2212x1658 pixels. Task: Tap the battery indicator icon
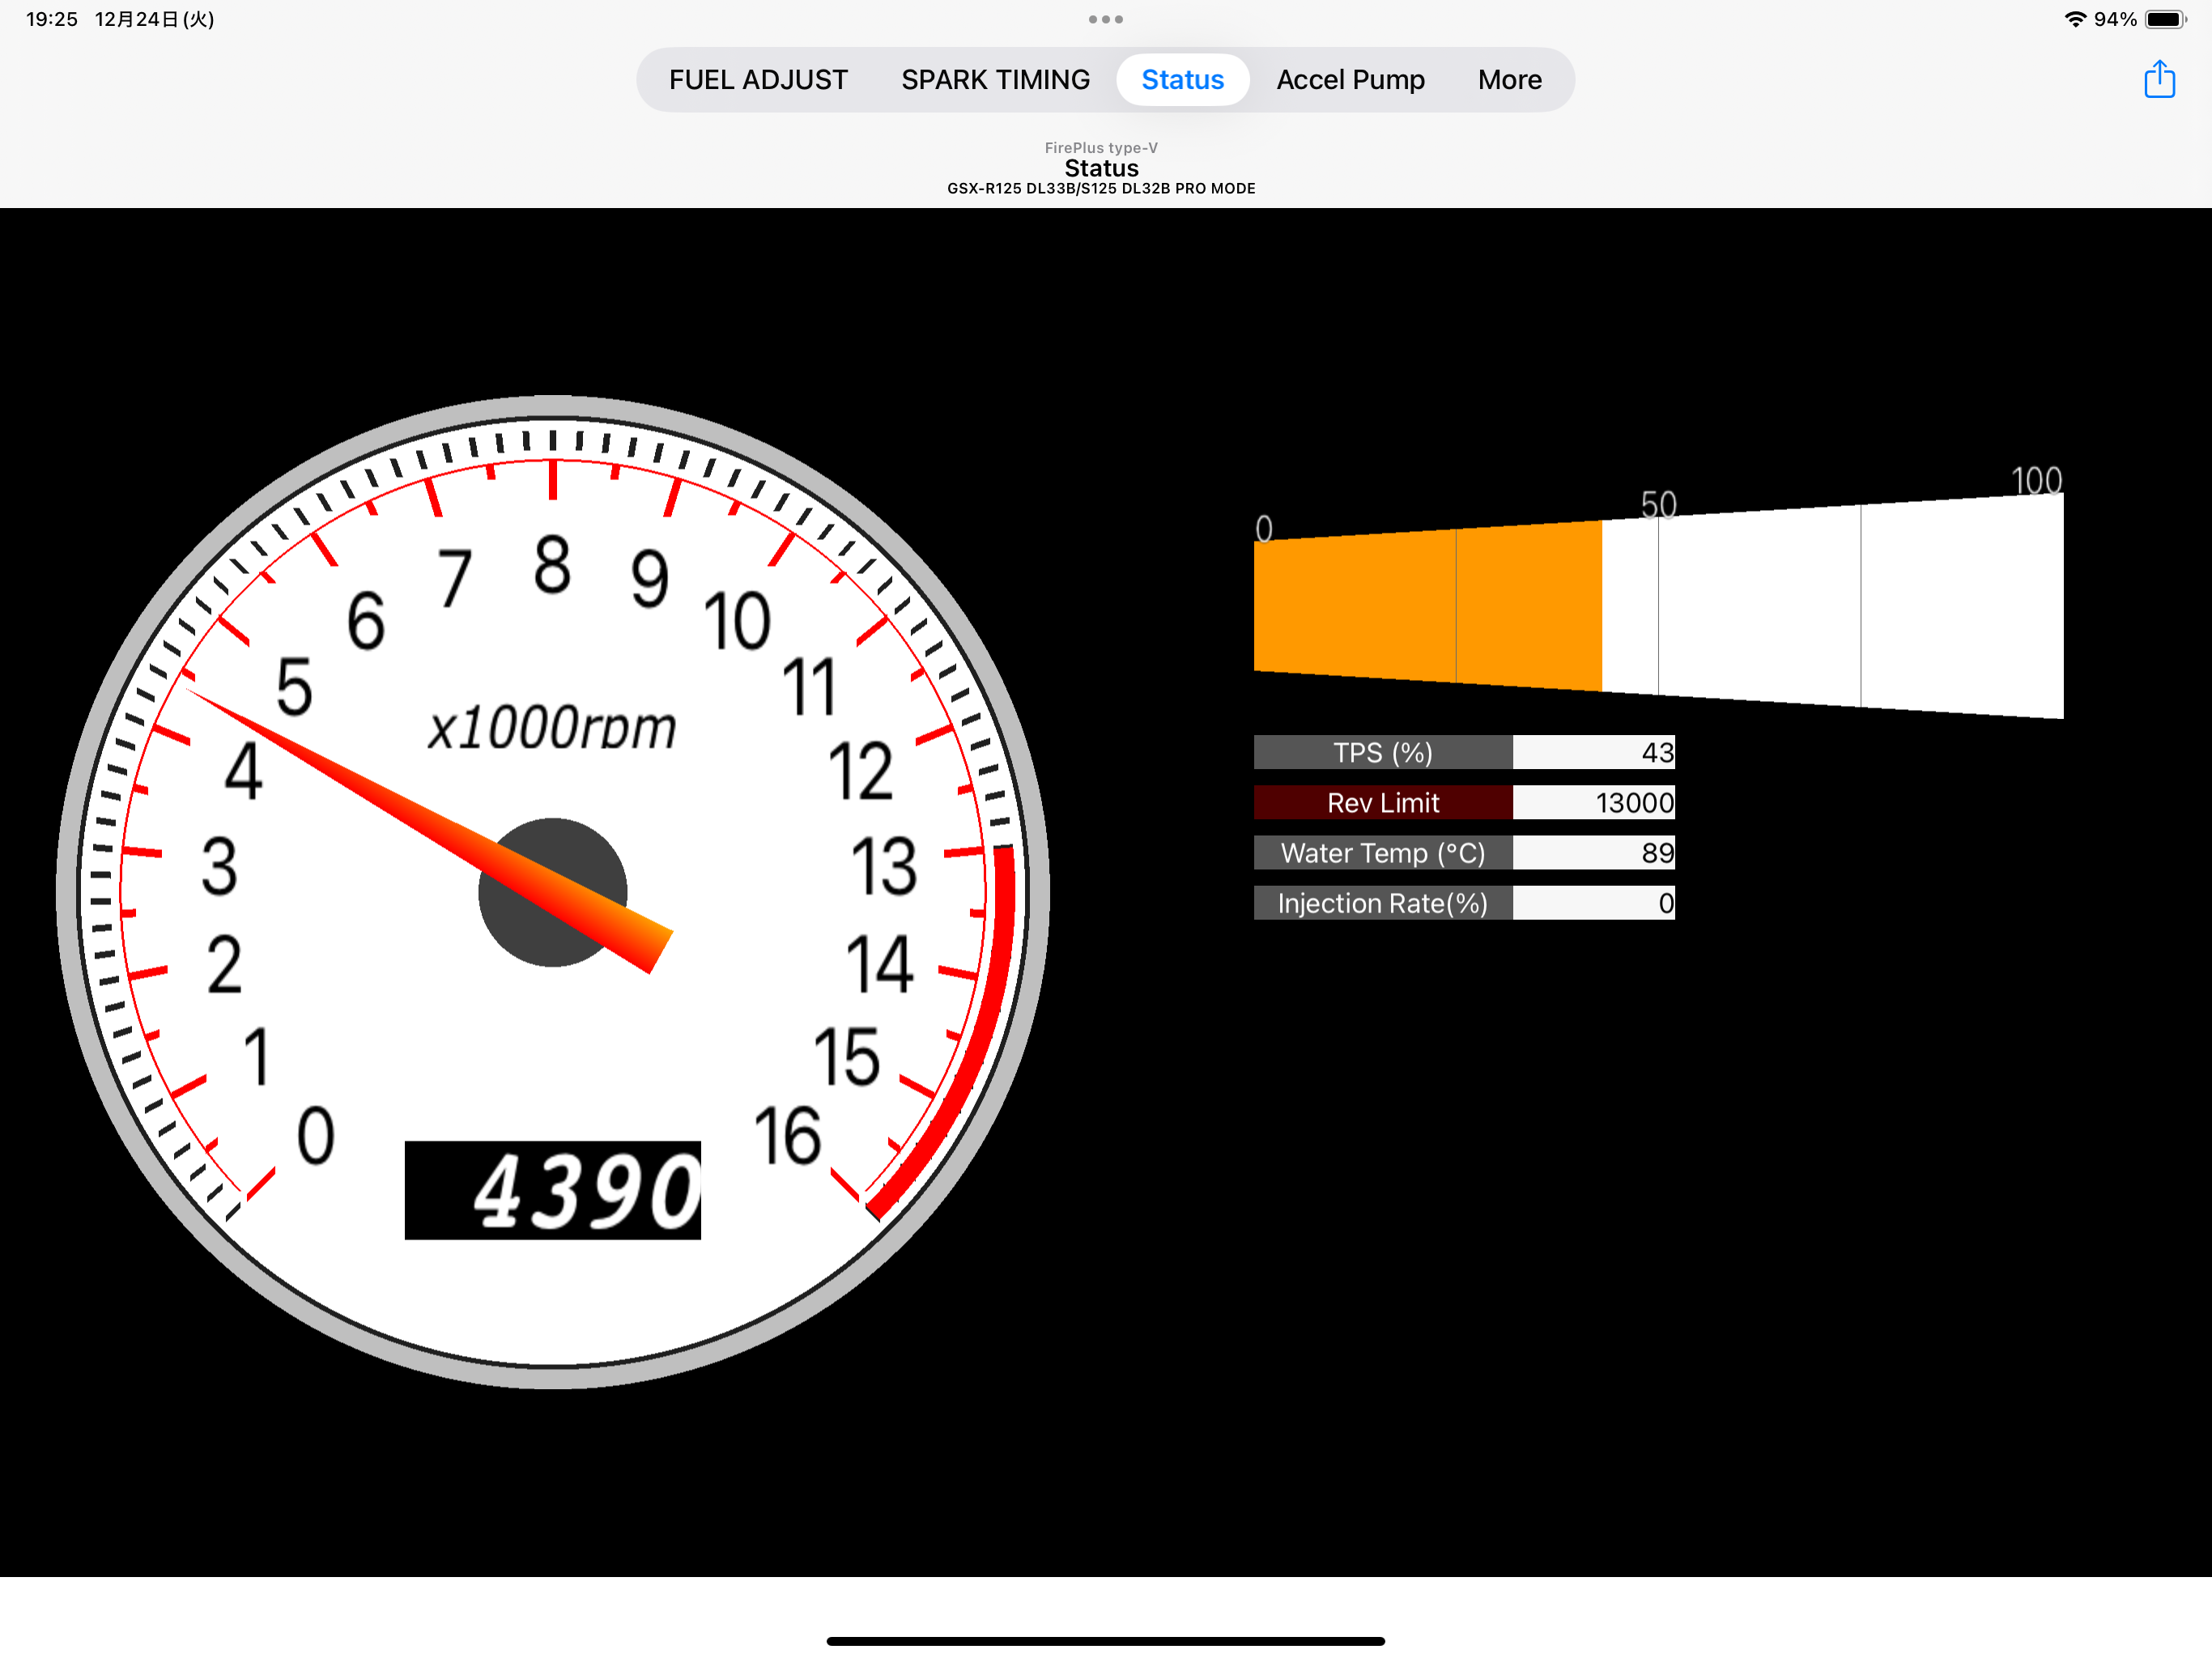pyautogui.click(x=2165, y=19)
